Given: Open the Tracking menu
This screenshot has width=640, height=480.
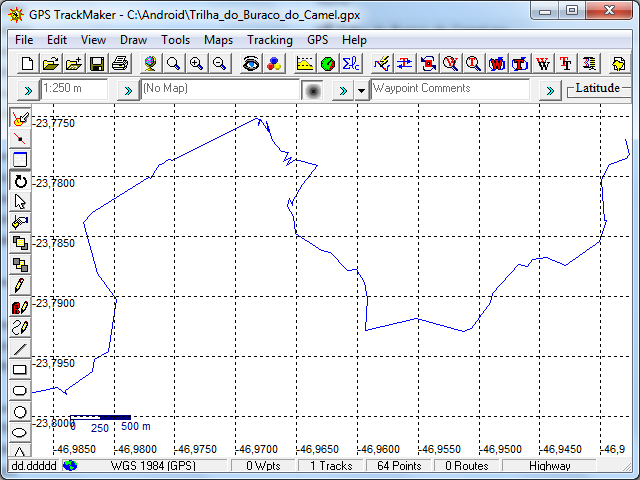Looking at the screenshot, I should (270, 40).
